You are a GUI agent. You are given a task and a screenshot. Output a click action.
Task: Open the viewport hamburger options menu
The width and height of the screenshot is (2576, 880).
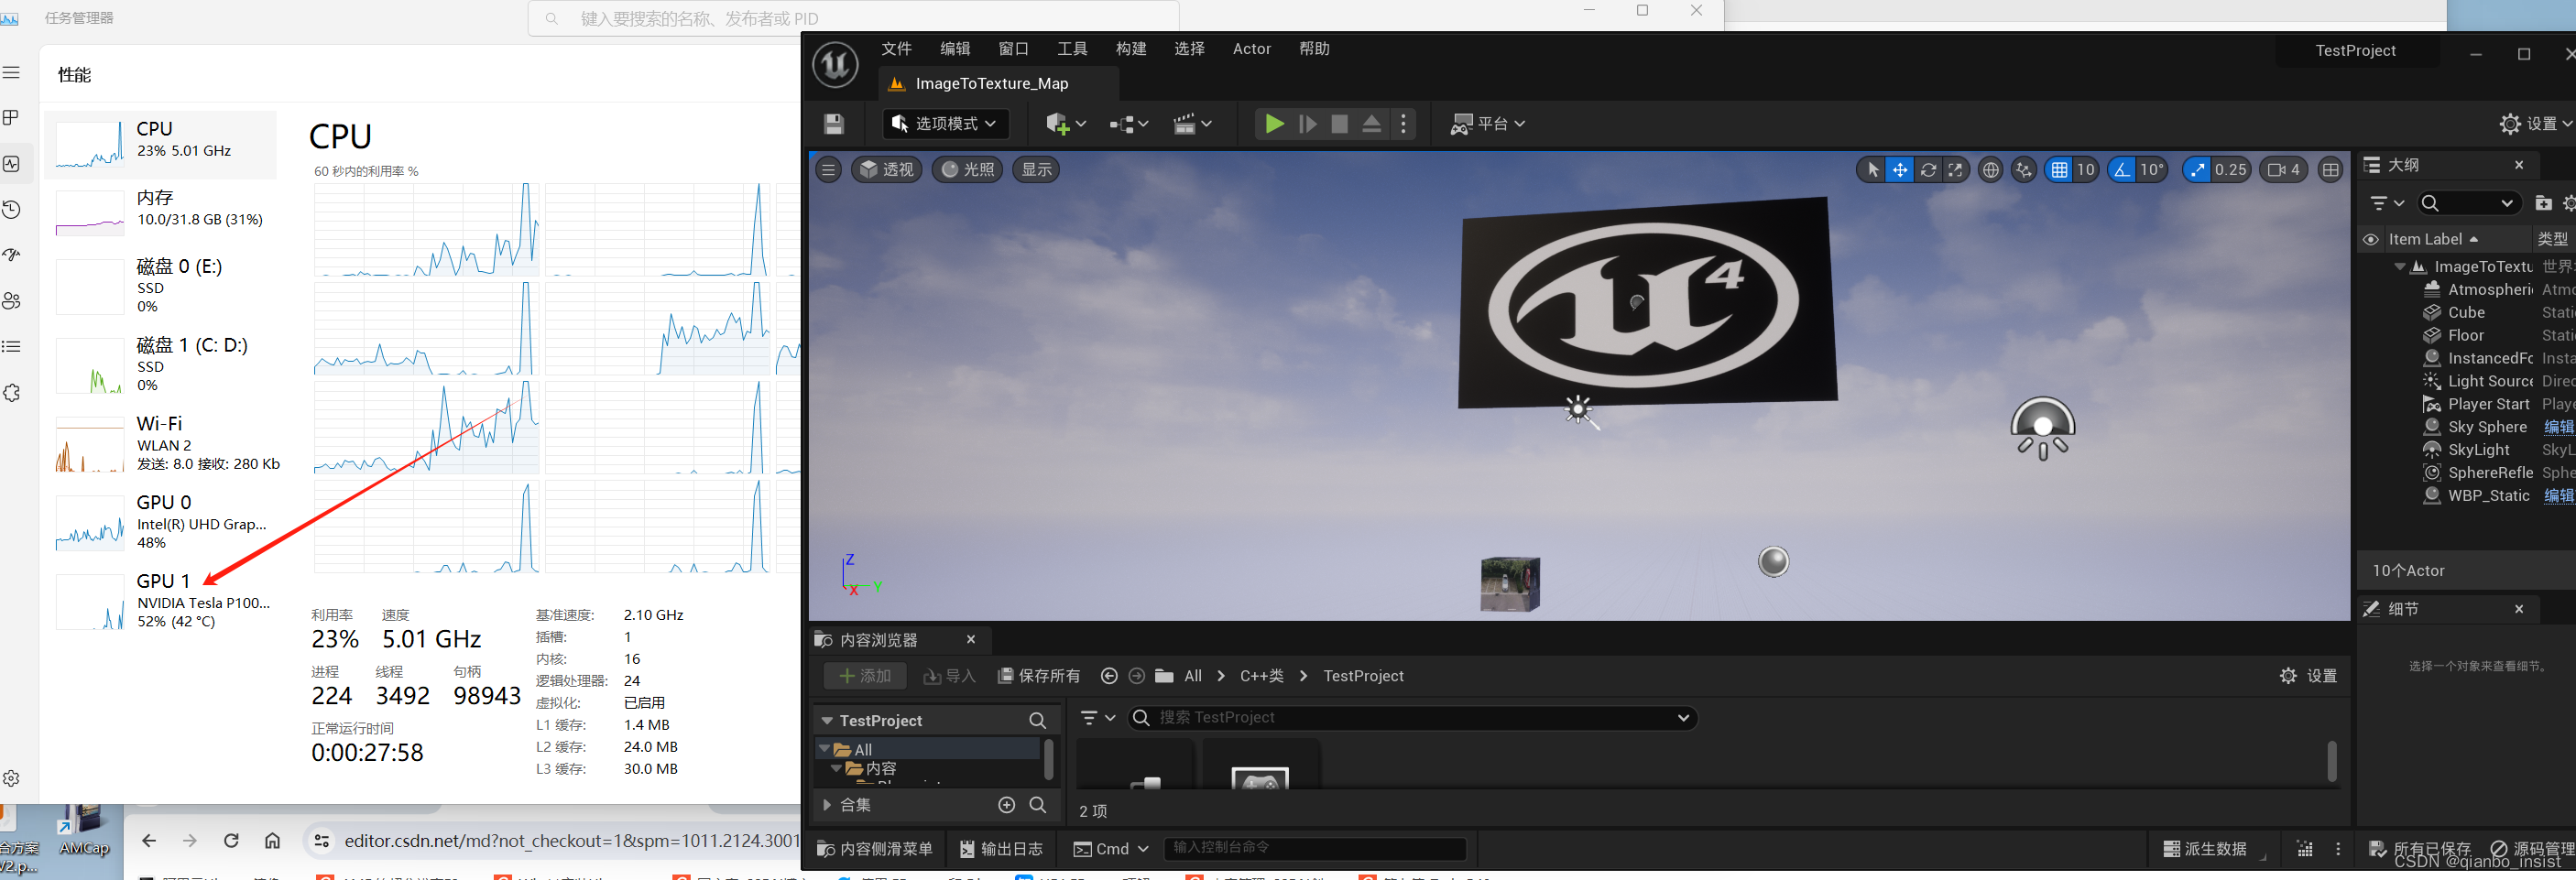[828, 169]
